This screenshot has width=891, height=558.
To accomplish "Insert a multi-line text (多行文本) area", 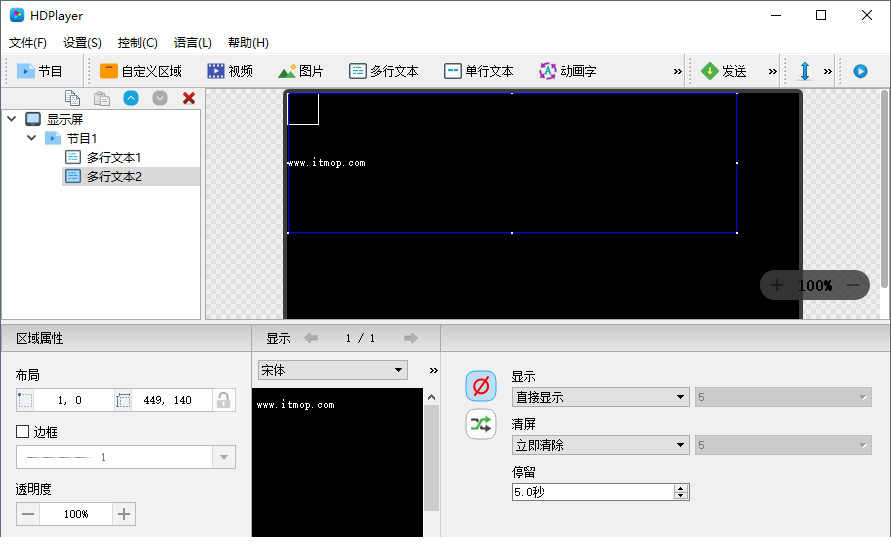I will point(383,71).
